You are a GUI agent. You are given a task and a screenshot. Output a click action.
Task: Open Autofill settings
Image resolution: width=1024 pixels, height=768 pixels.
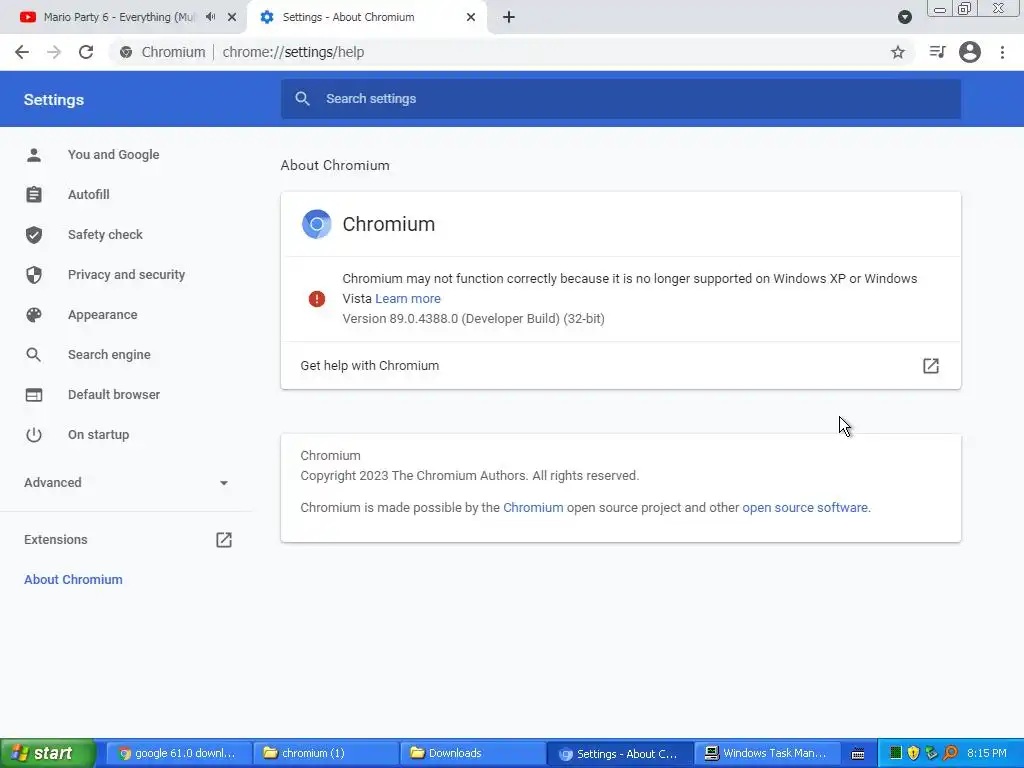click(x=89, y=195)
